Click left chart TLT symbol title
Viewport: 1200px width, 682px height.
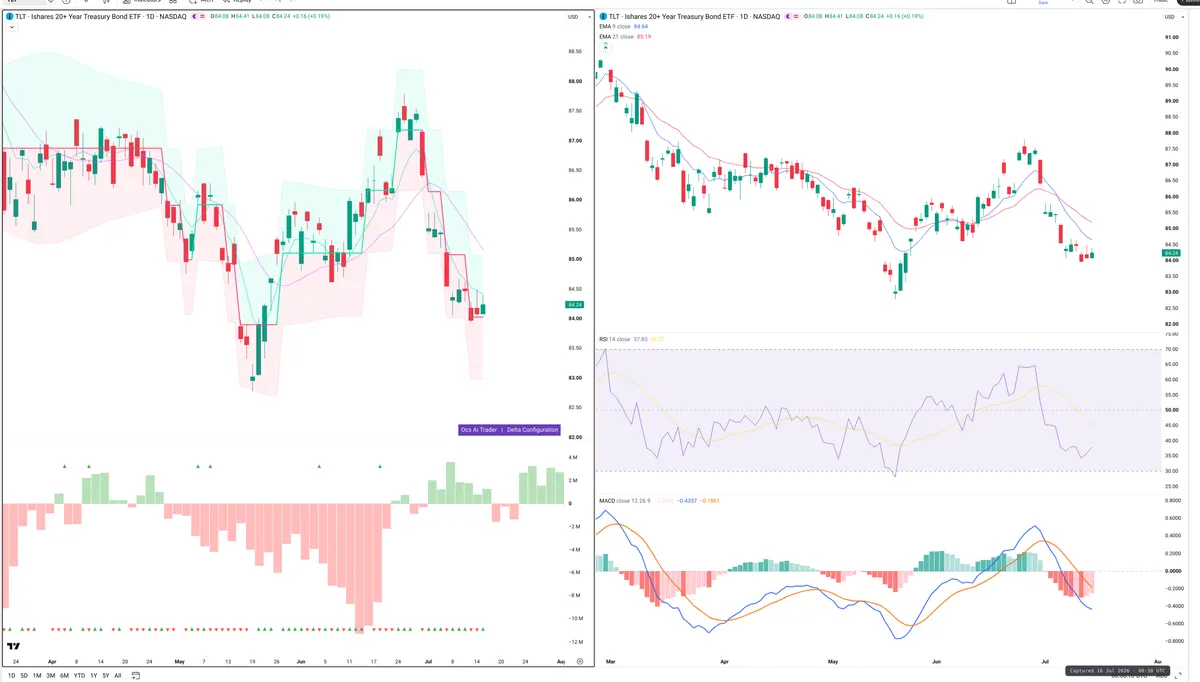click(x=101, y=16)
